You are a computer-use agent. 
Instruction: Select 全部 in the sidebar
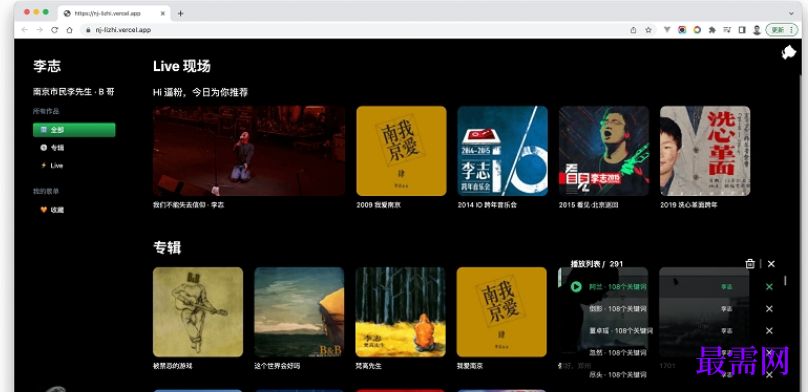click(74, 130)
